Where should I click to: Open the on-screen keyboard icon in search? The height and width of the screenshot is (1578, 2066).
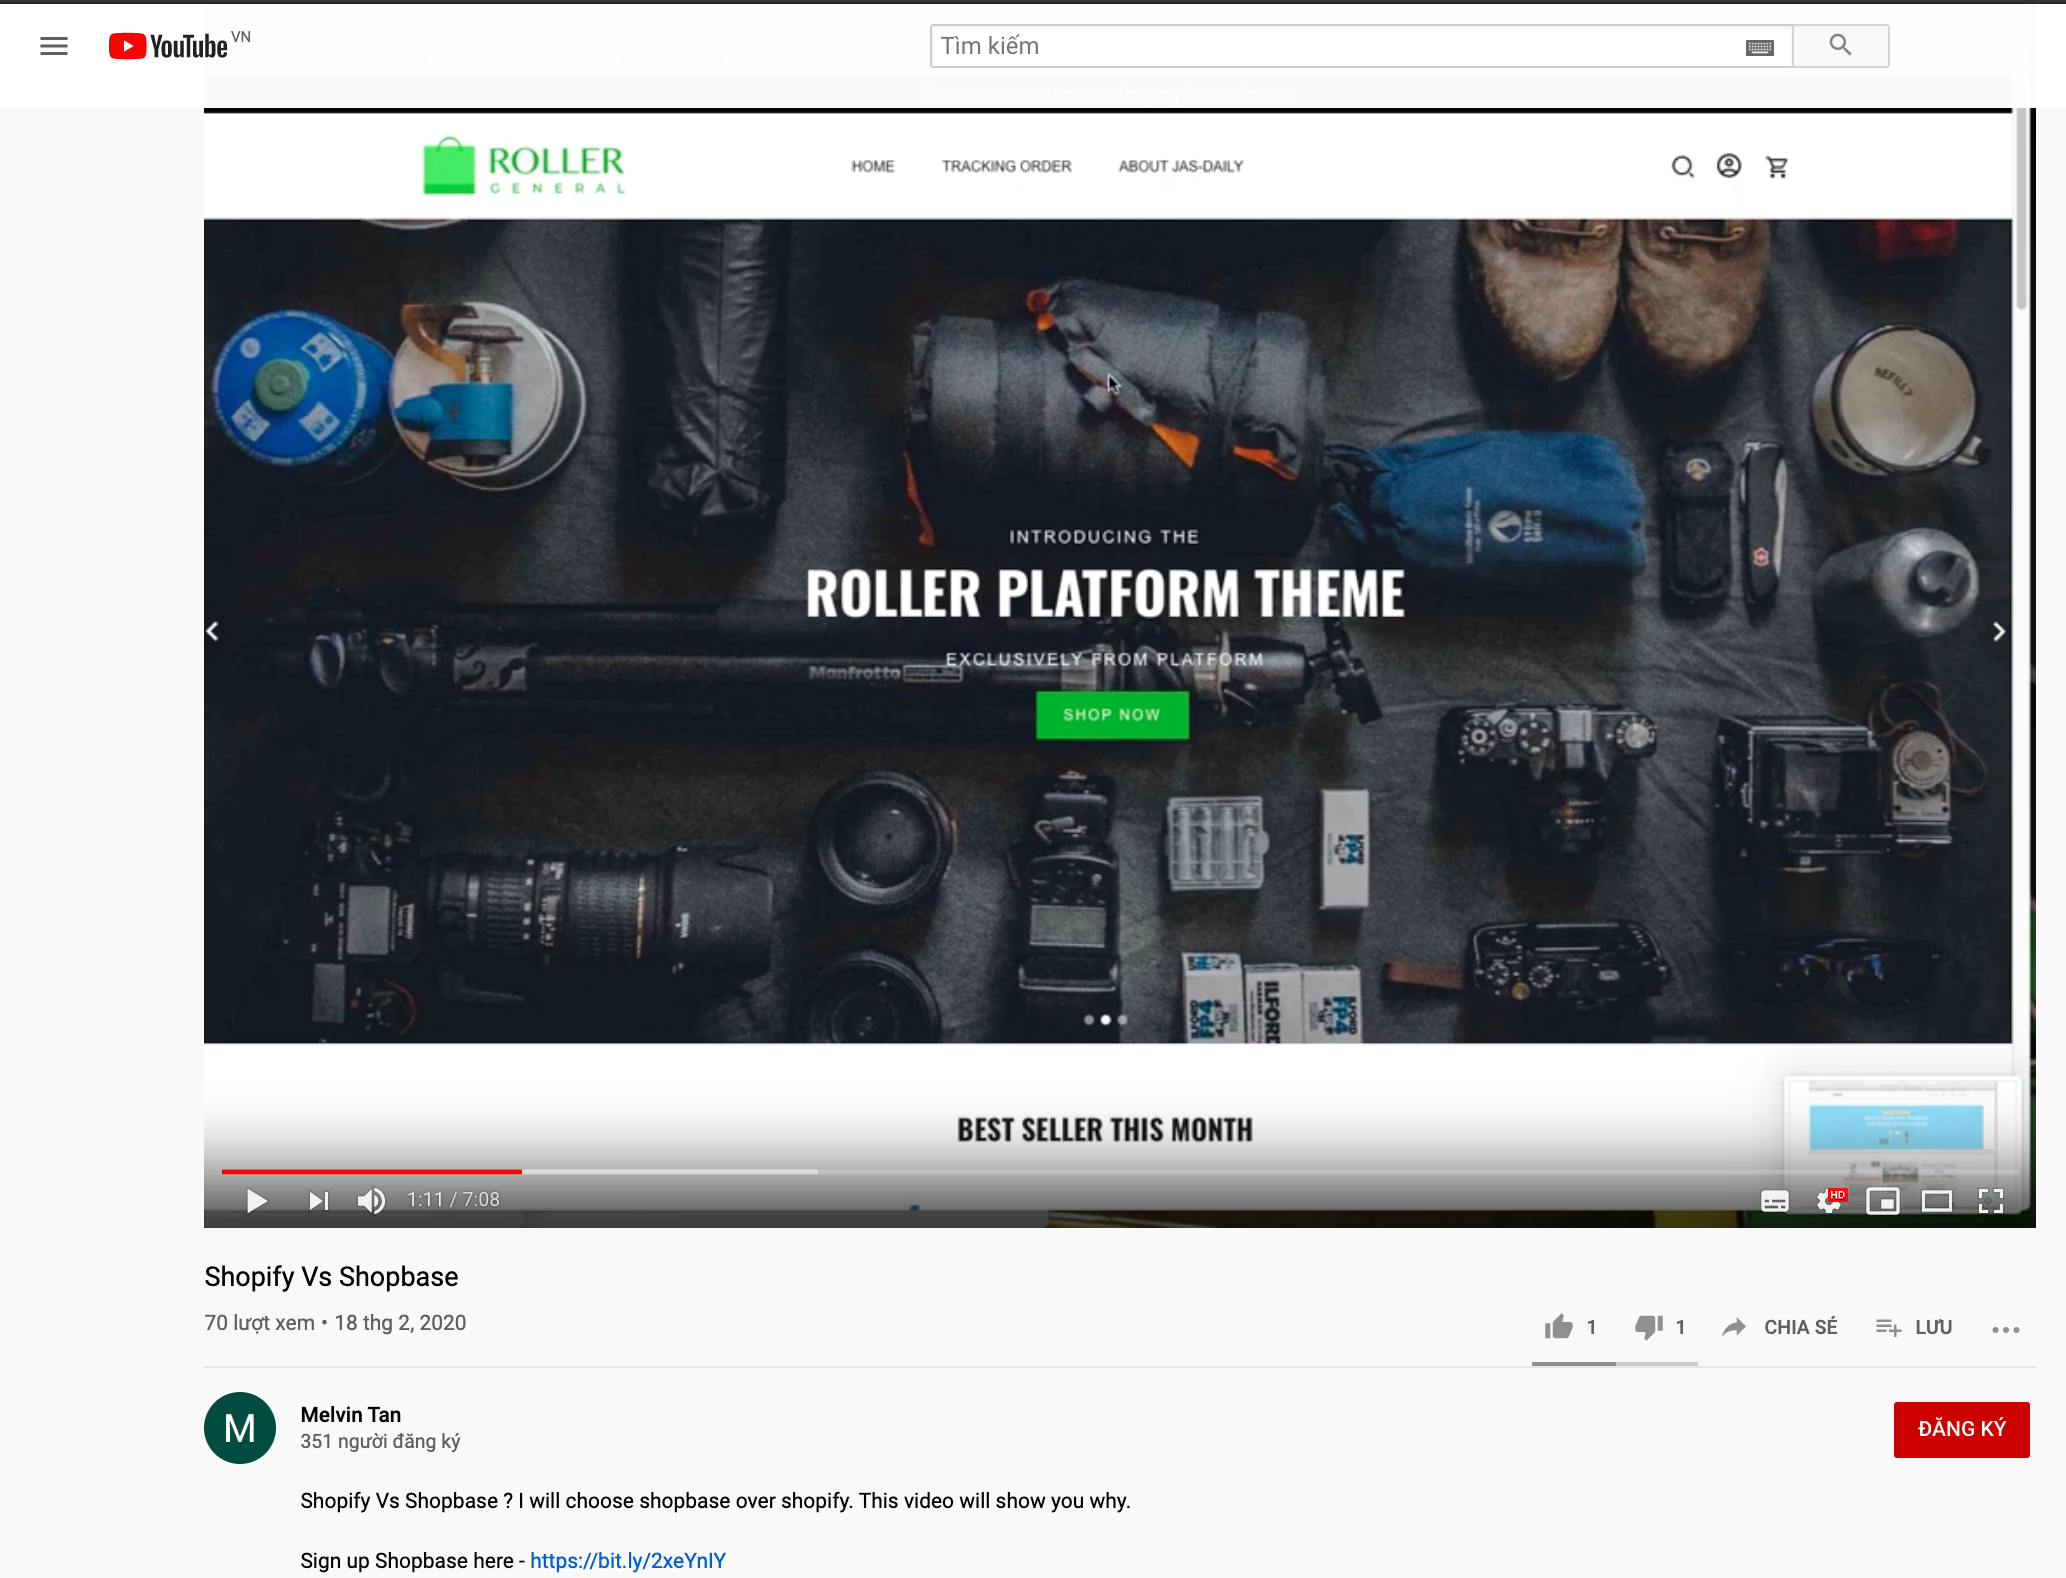pos(1759,47)
